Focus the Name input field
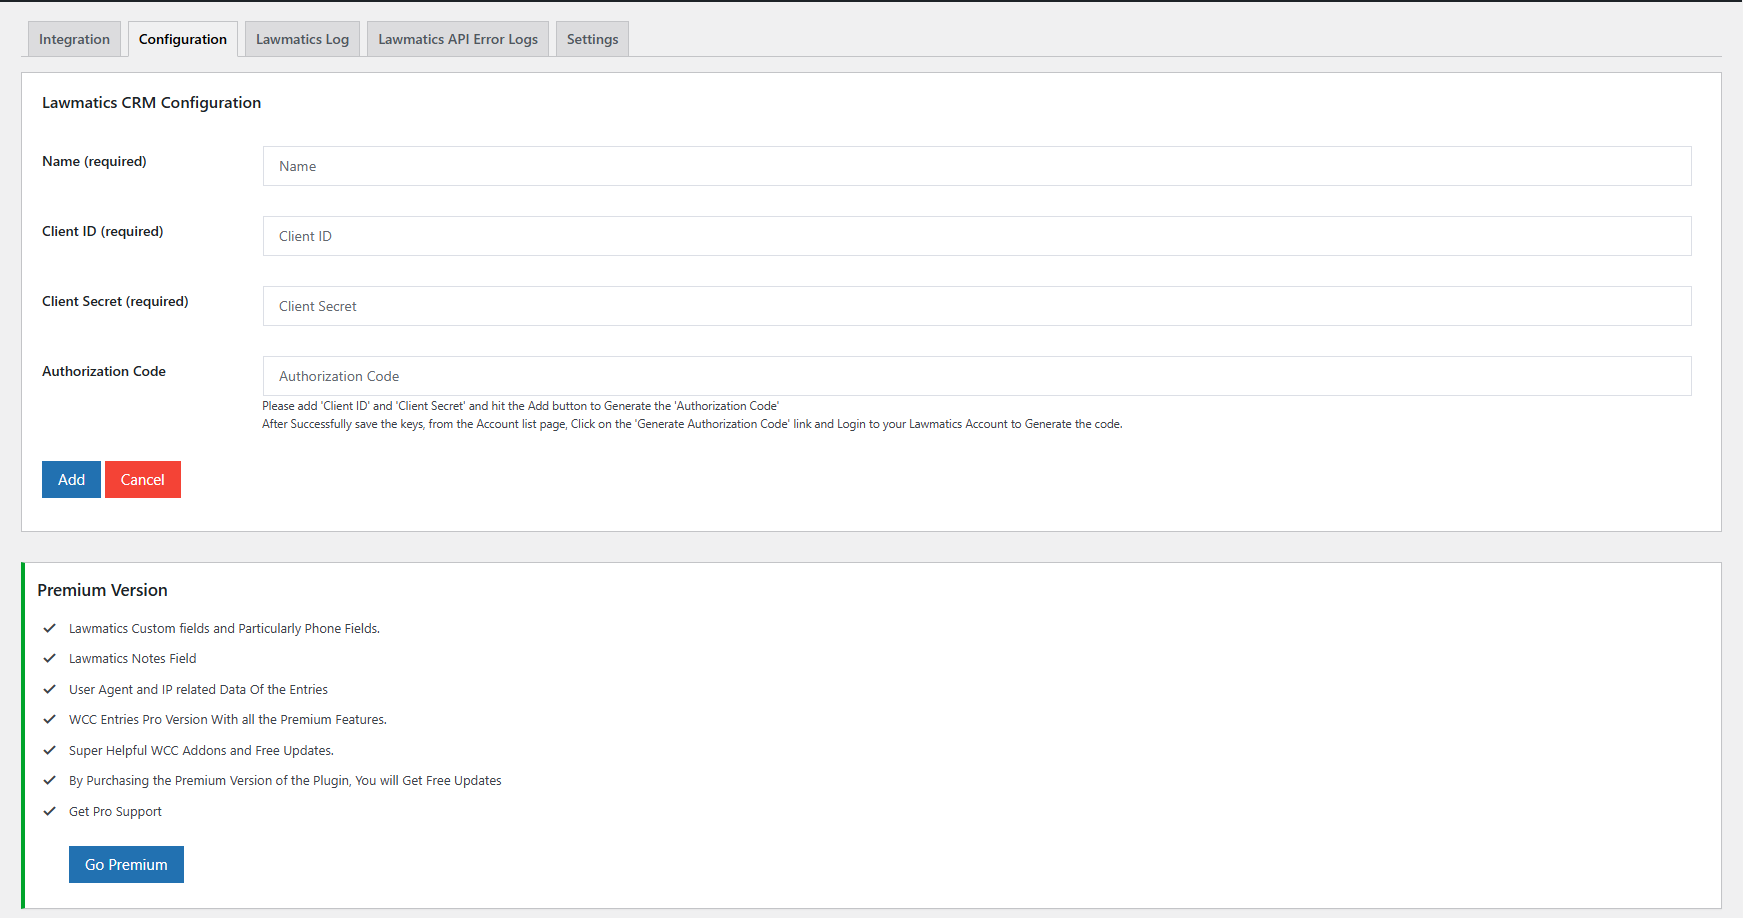 click(x=977, y=166)
